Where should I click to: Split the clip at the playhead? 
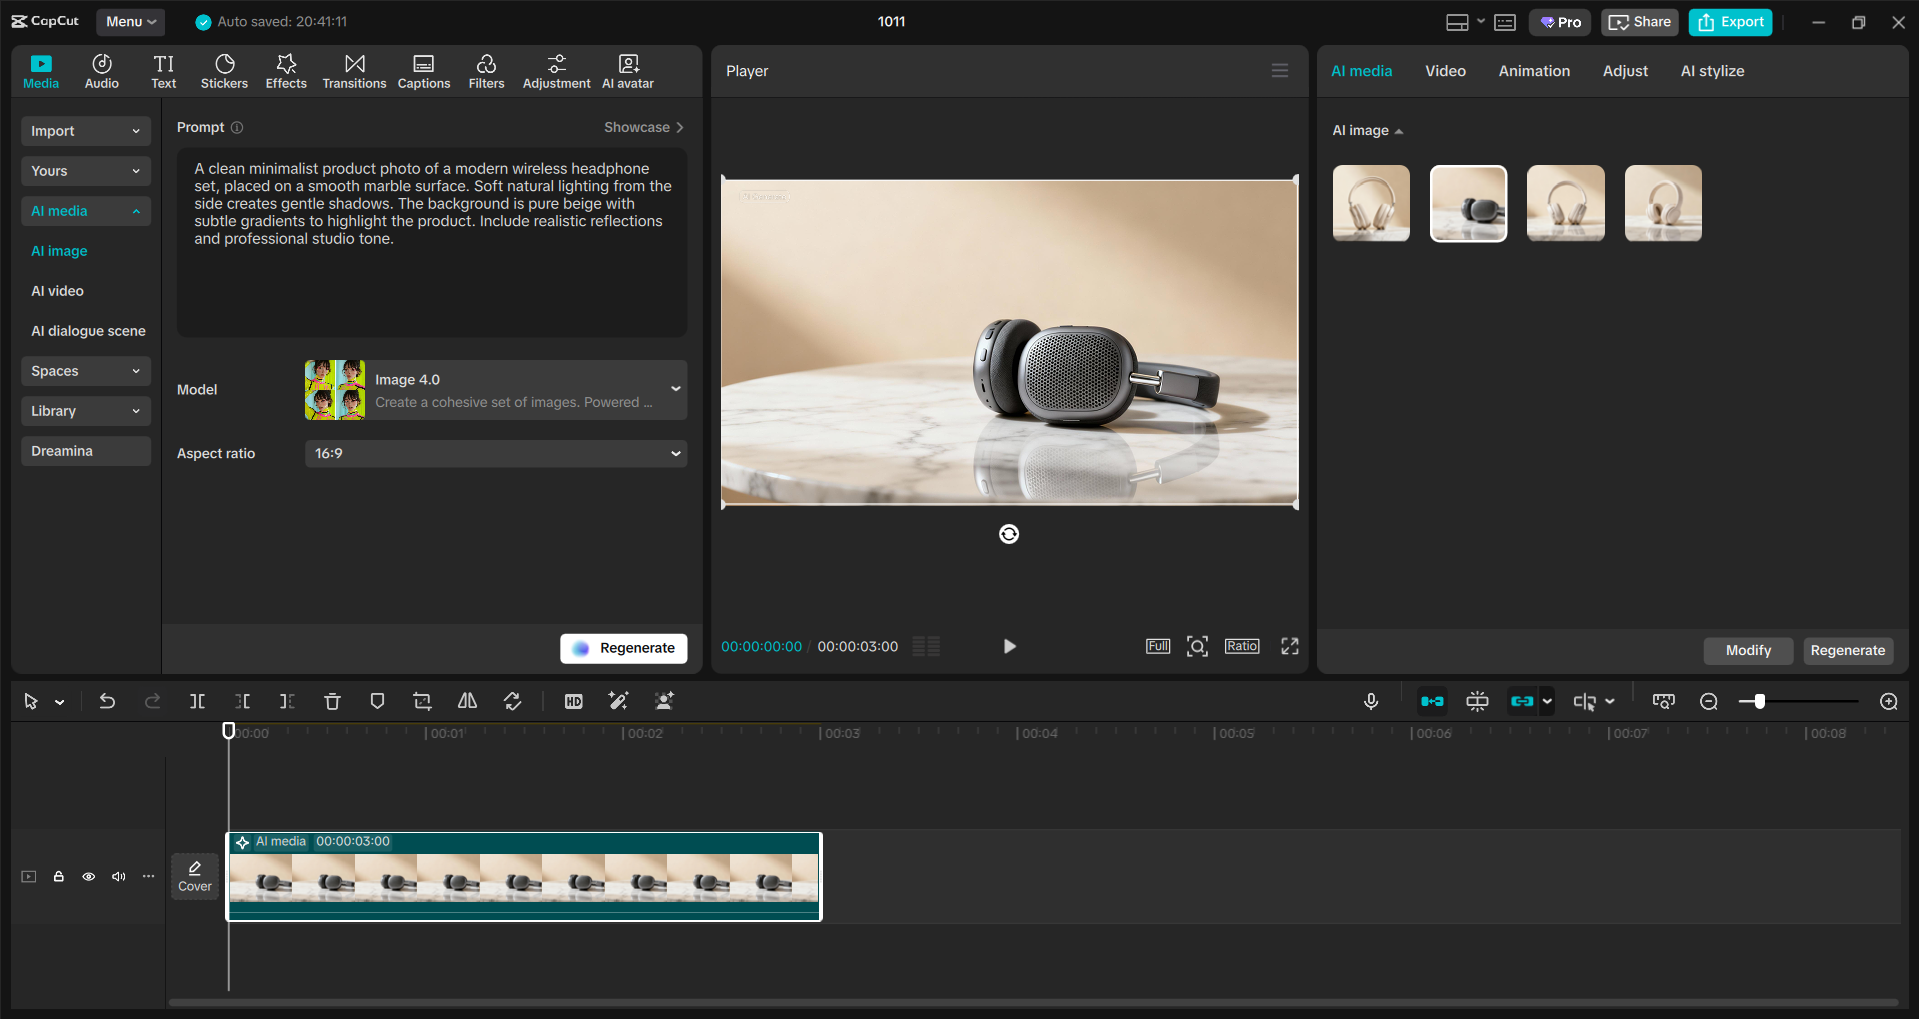point(197,701)
